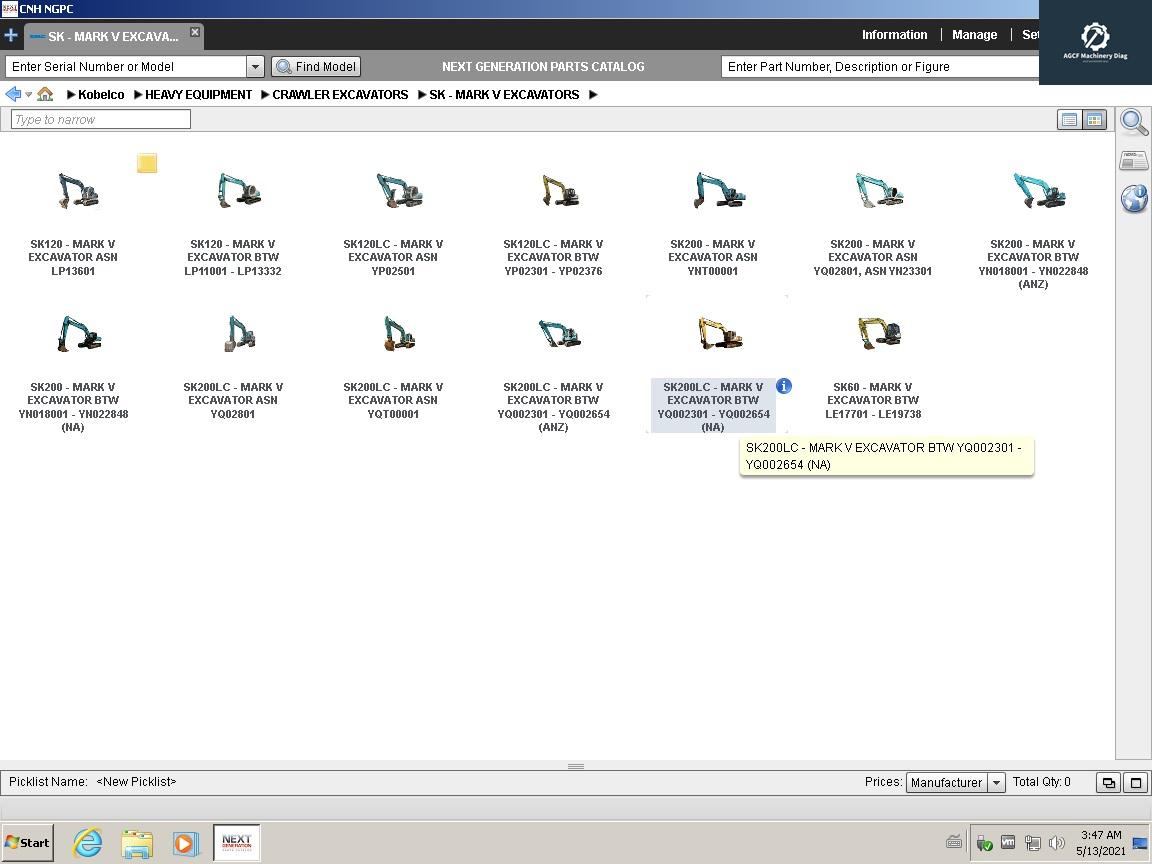This screenshot has height=864, width=1152.
Task: Open the serial number field dropdown arrow
Action: (255, 66)
